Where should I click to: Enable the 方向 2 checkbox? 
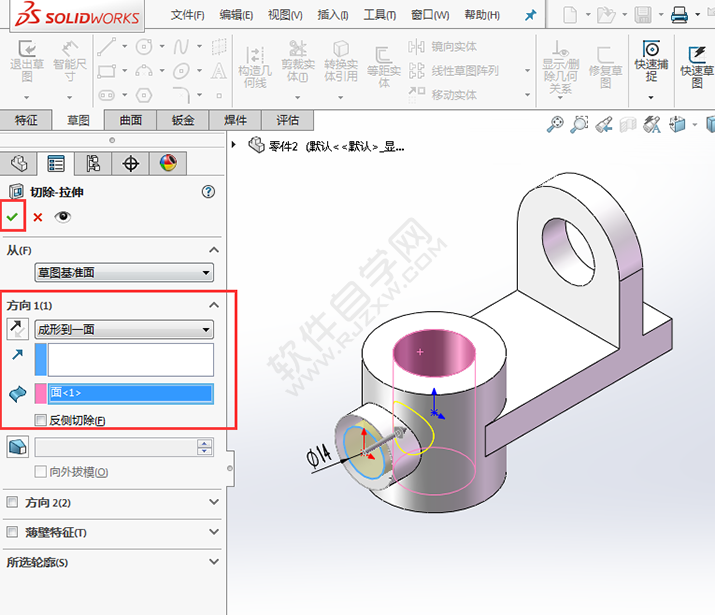[x=12, y=502]
